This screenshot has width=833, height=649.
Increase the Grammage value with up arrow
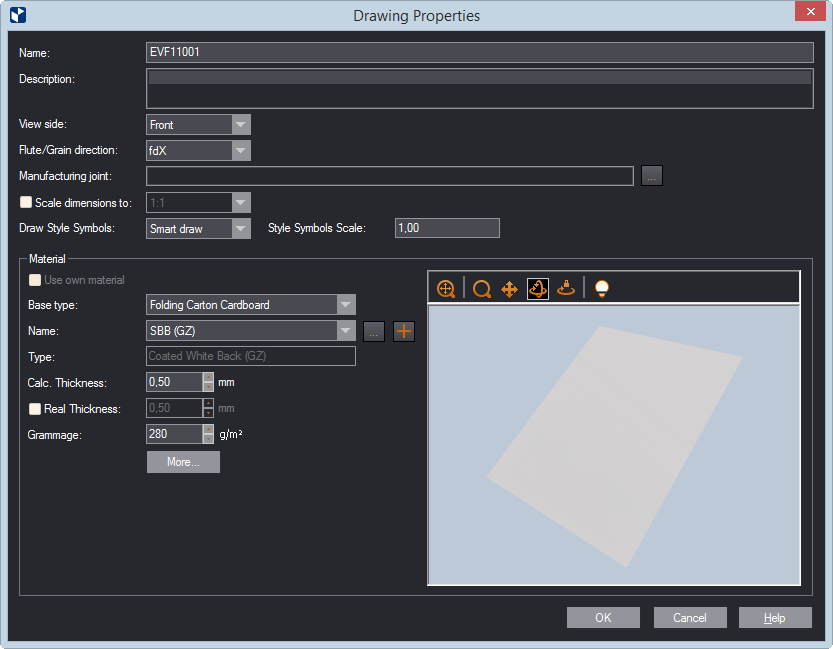pyautogui.click(x=208, y=429)
